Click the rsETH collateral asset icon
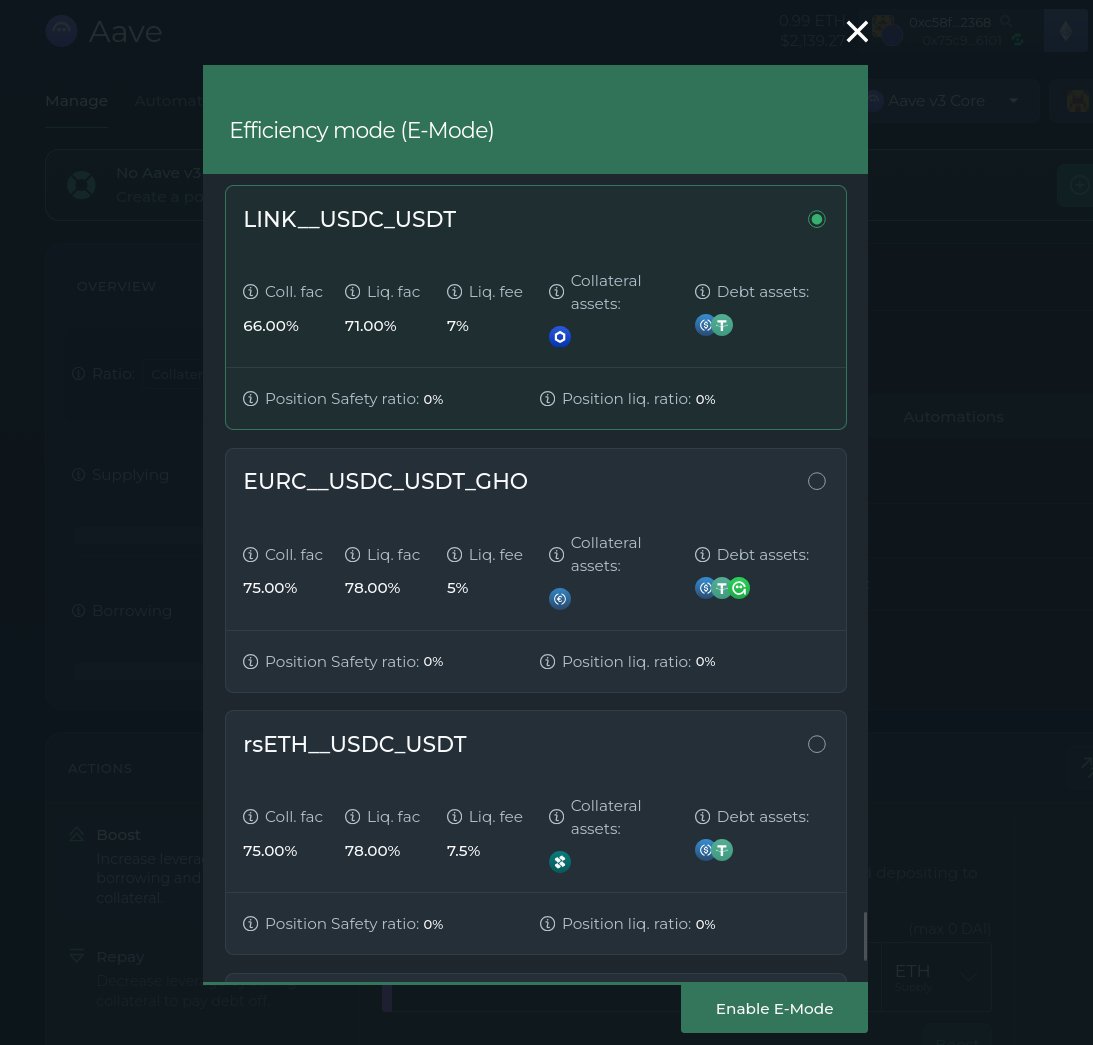Image resolution: width=1093 pixels, height=1045 pixels. (x=560, y=862)
